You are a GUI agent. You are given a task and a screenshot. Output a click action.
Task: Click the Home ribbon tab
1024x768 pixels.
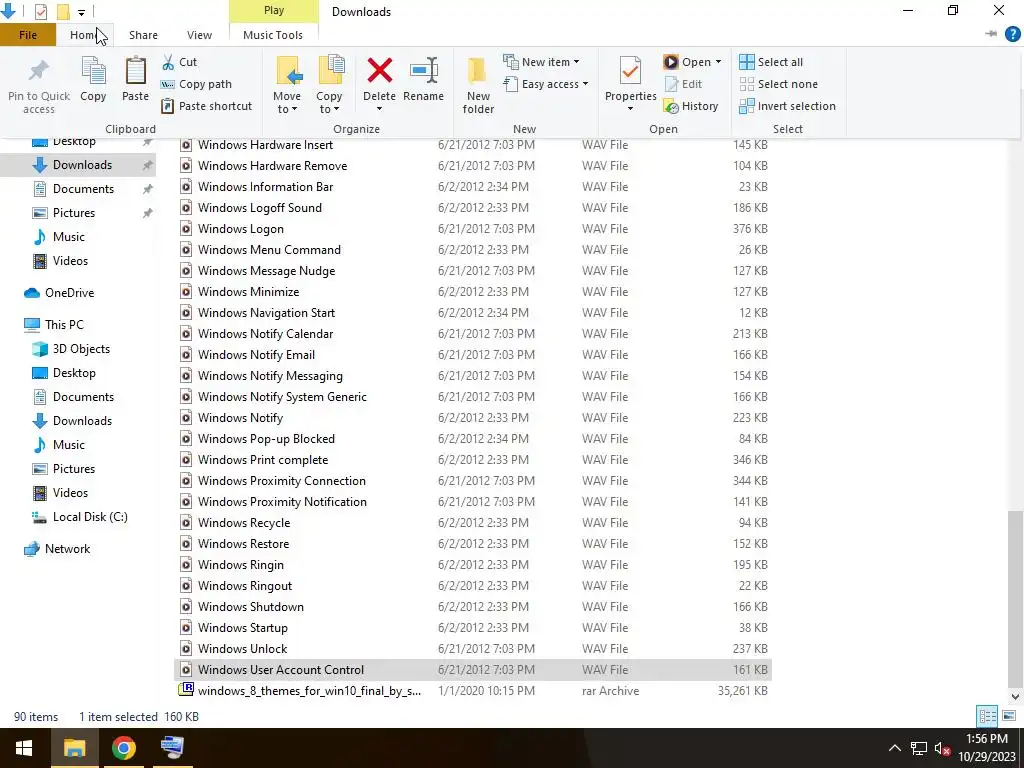[x=85, y=35]
